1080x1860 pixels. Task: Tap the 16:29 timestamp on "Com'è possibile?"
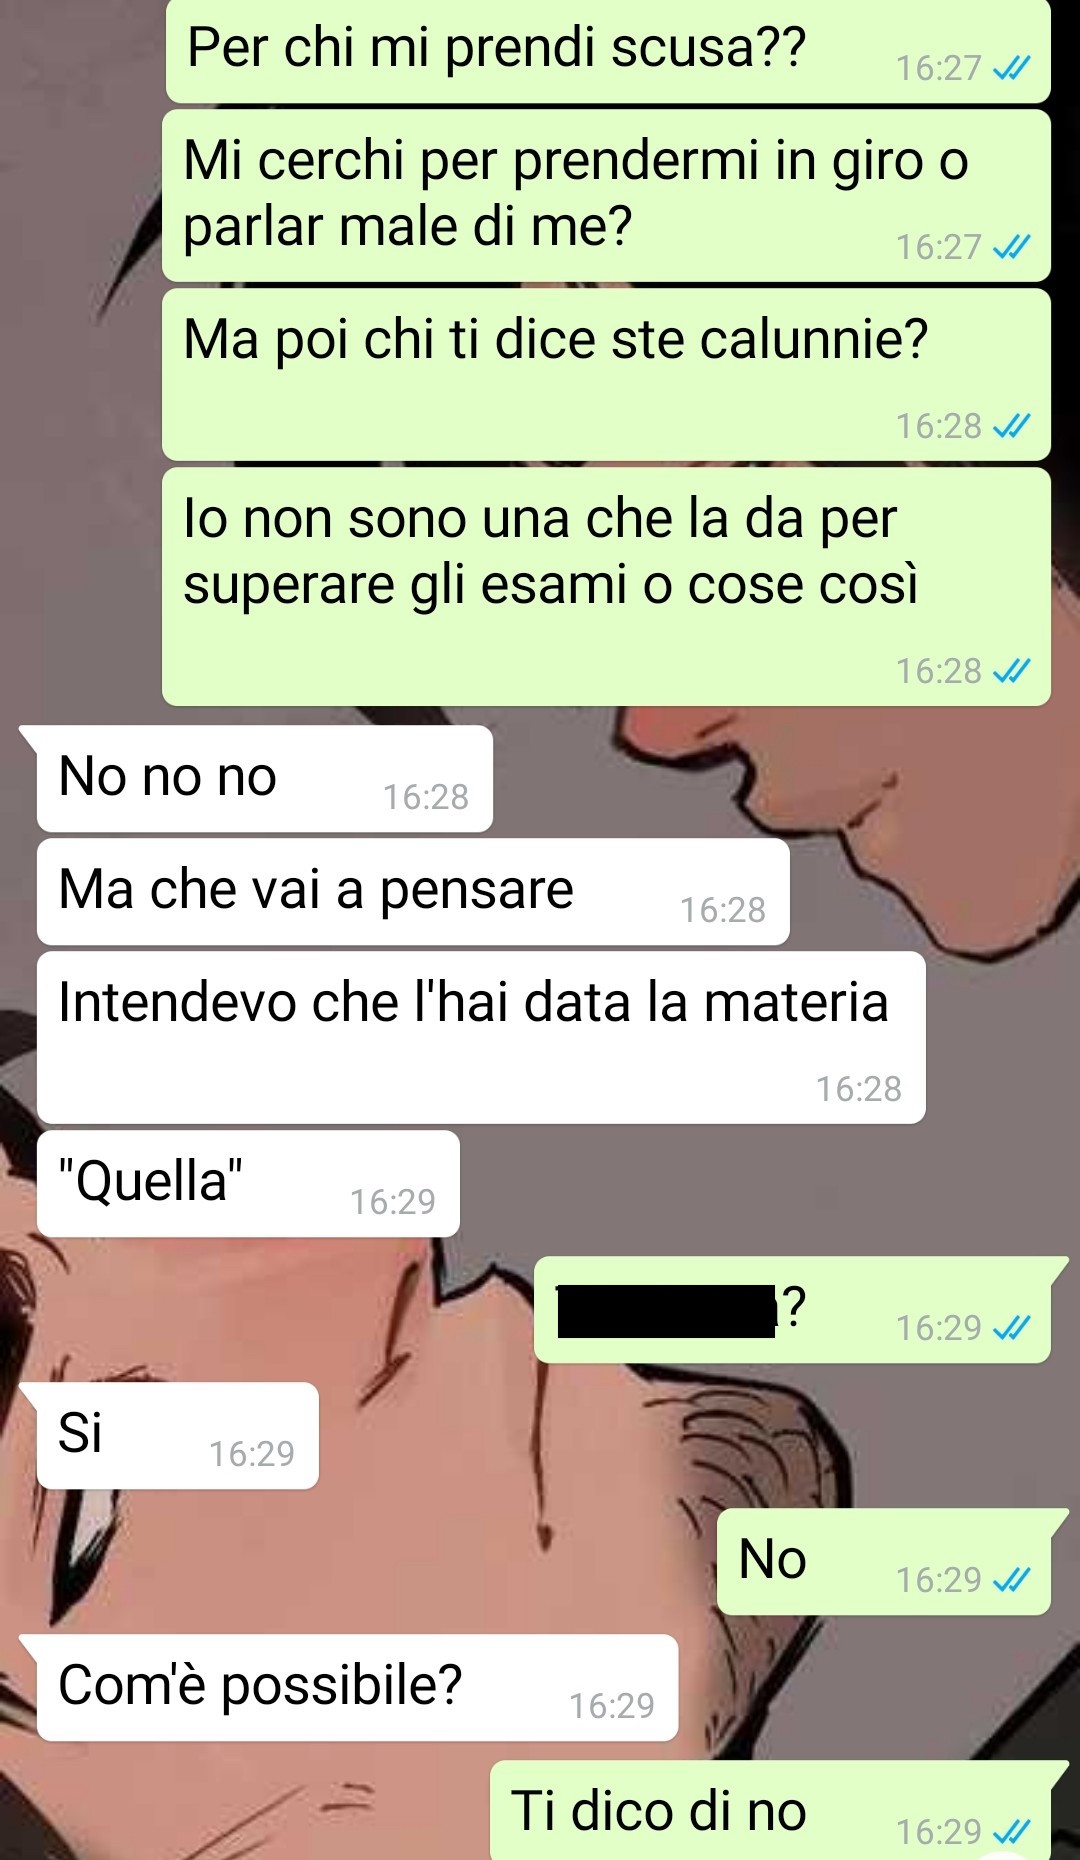coord(612,1705)
